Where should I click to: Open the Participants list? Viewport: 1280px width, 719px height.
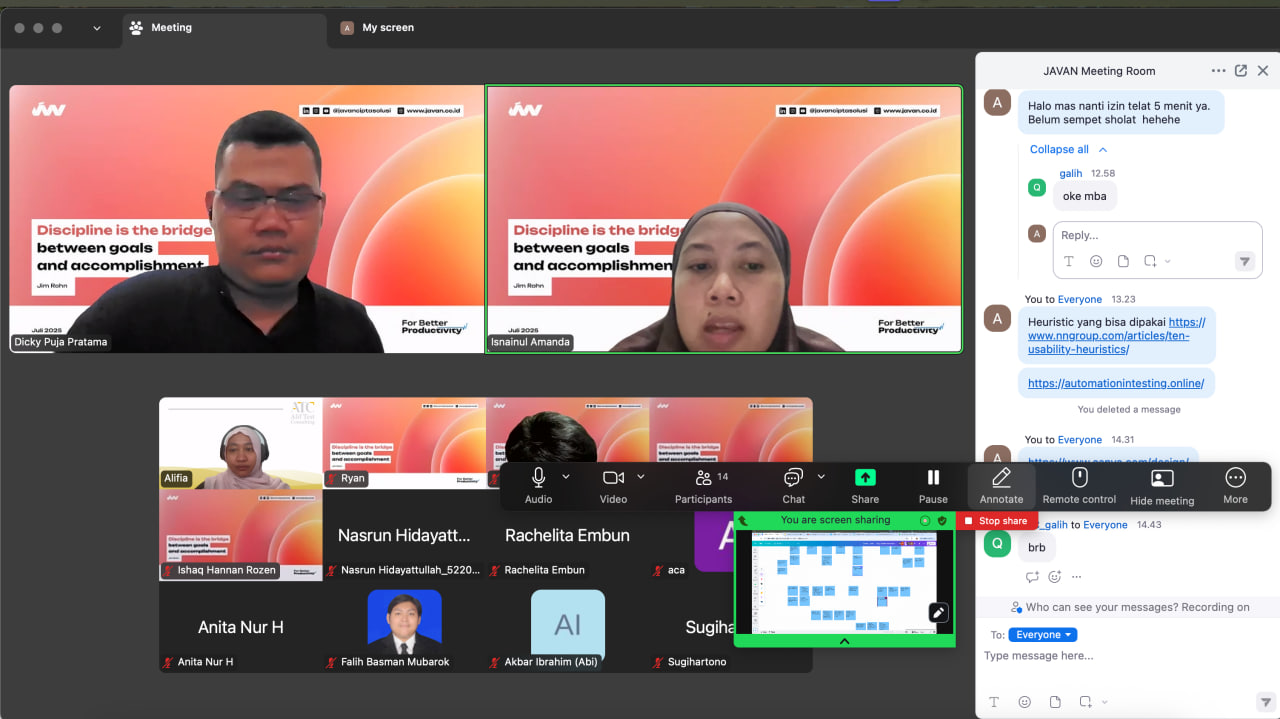704,485
